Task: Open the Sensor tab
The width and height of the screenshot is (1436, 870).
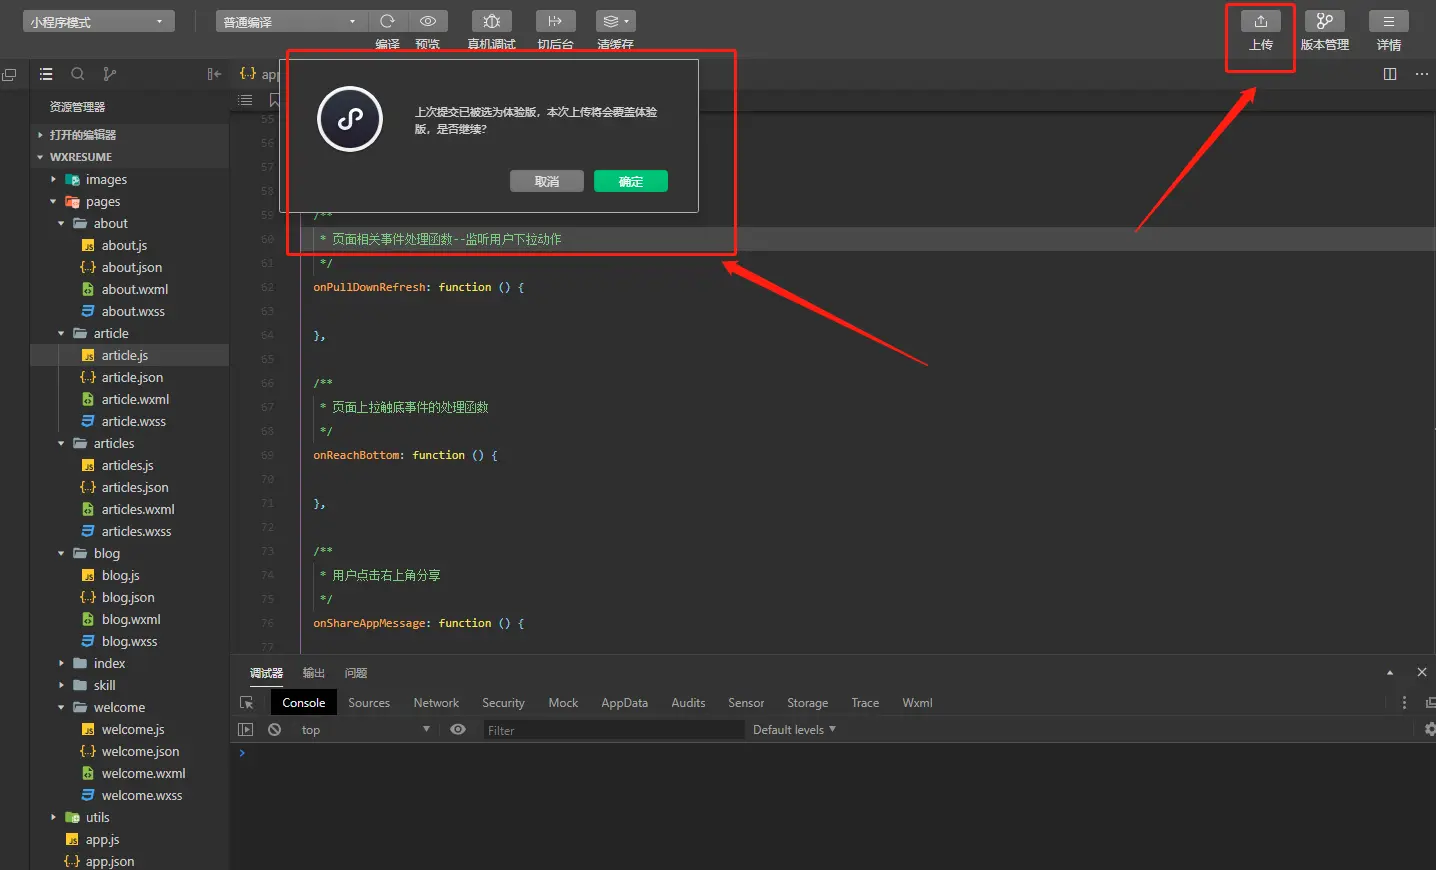Action: click(x=746, y=703)
